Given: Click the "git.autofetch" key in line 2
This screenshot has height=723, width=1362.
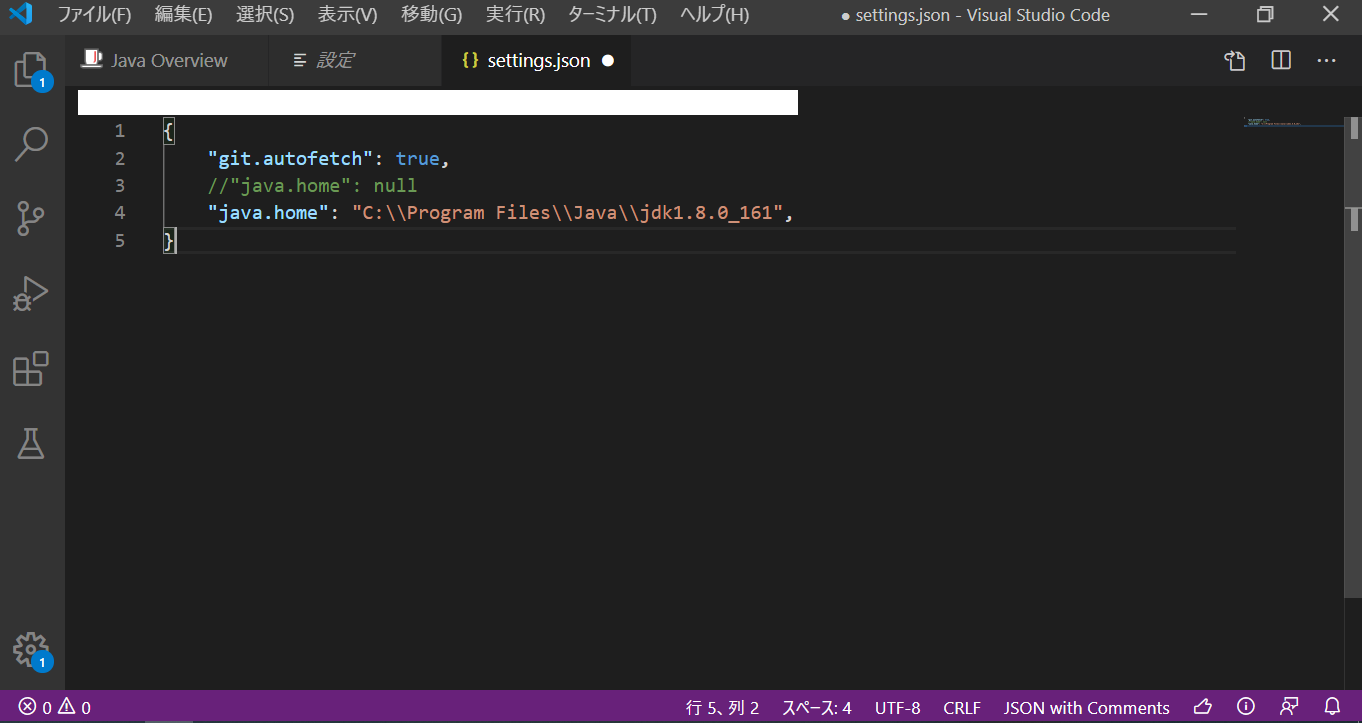Looking at the screenshot, I should click(290, 159).
